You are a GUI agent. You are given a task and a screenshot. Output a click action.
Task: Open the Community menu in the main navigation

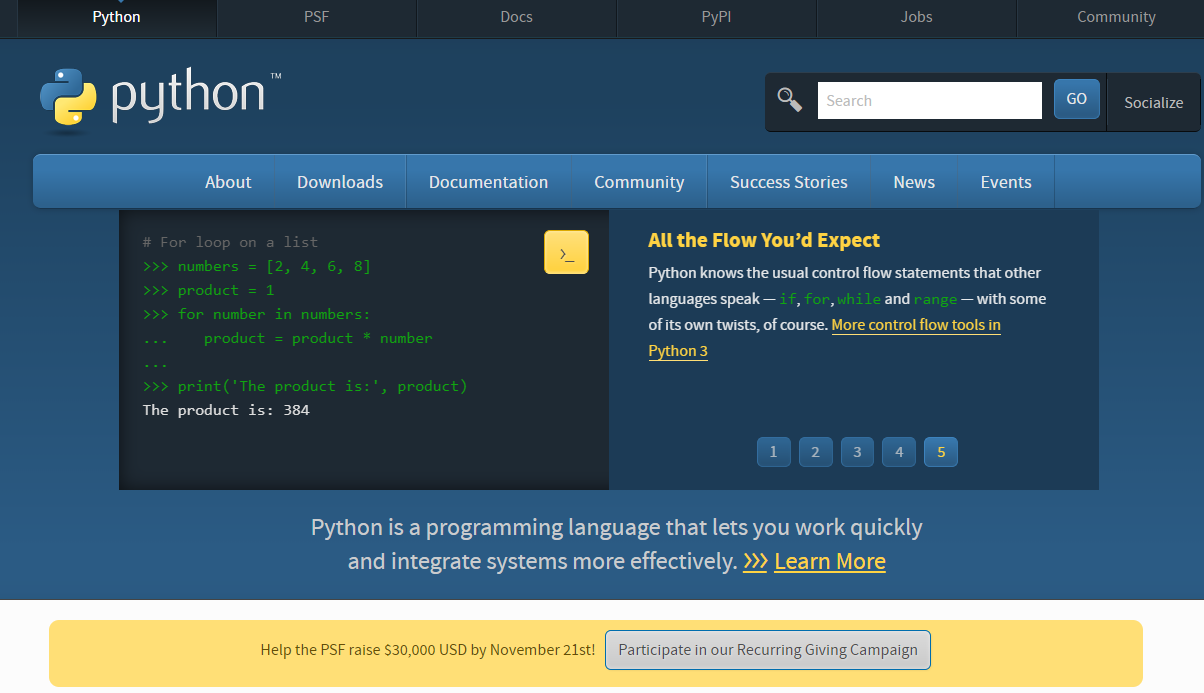(x=639, y=182)
